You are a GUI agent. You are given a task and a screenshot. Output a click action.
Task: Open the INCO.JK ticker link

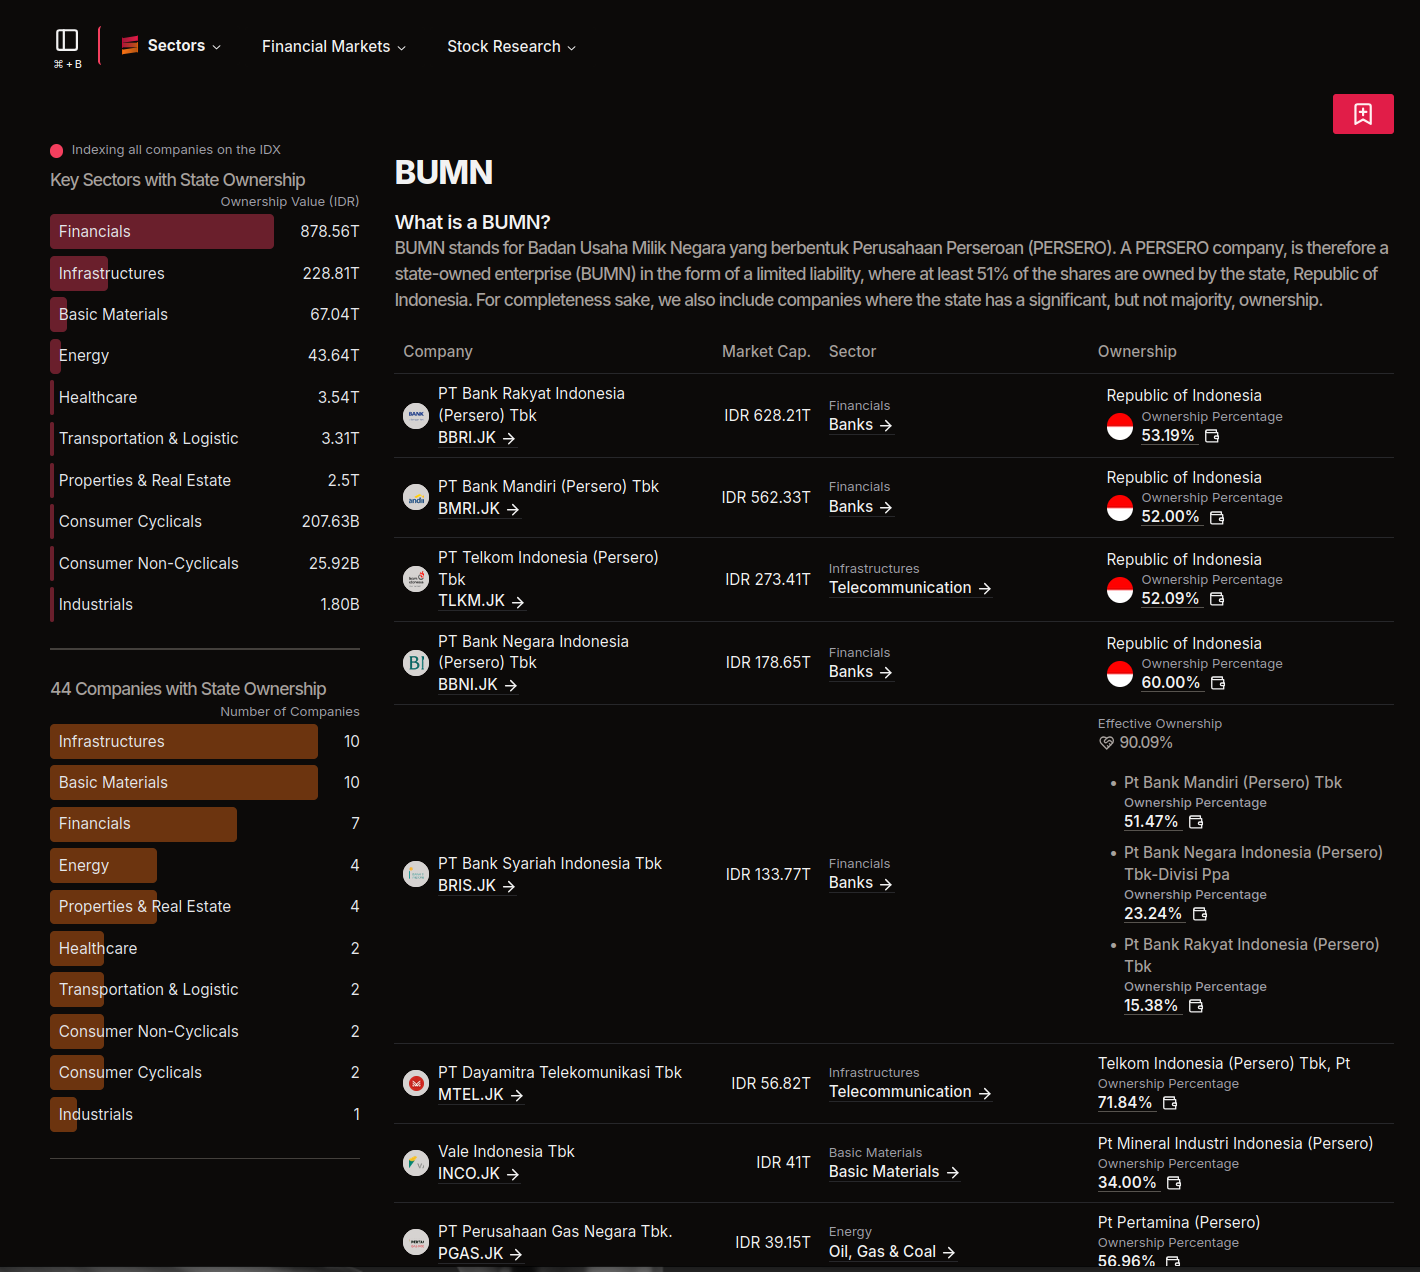pos(479,1174)
